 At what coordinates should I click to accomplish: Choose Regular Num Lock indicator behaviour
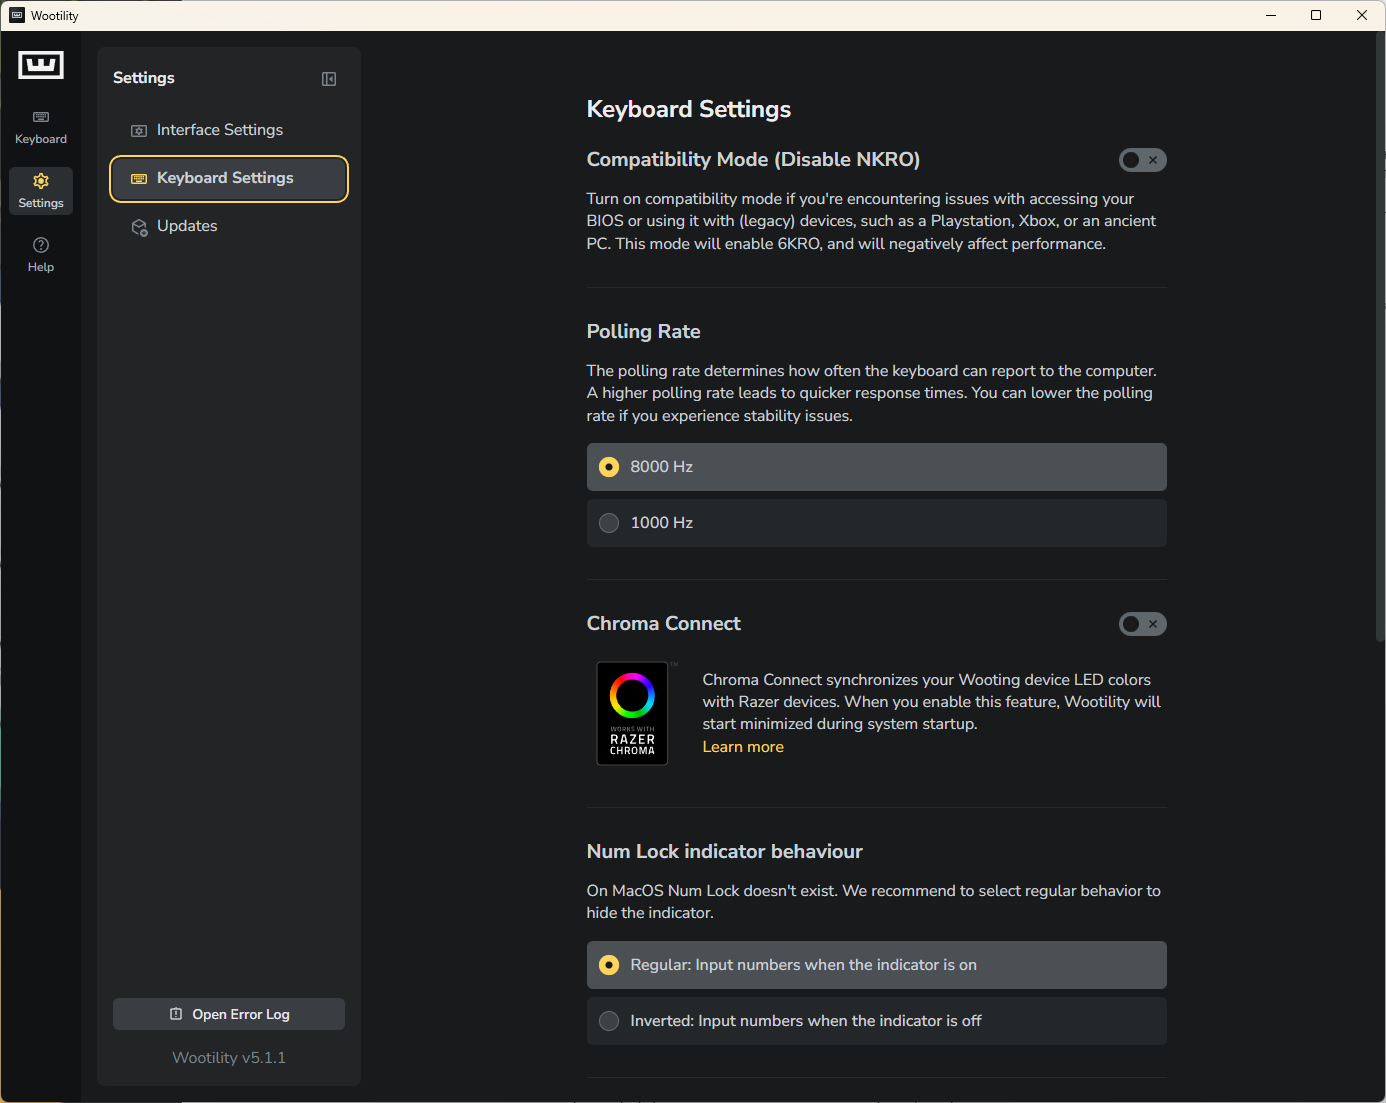click(x=876, y=965)
